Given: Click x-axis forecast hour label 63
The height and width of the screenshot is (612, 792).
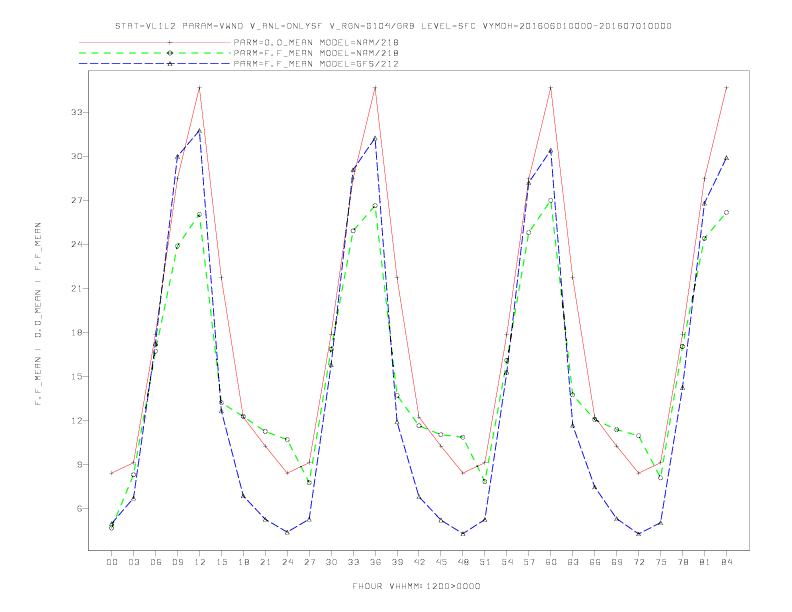Looking at the screenshot, I should [573, 562].
